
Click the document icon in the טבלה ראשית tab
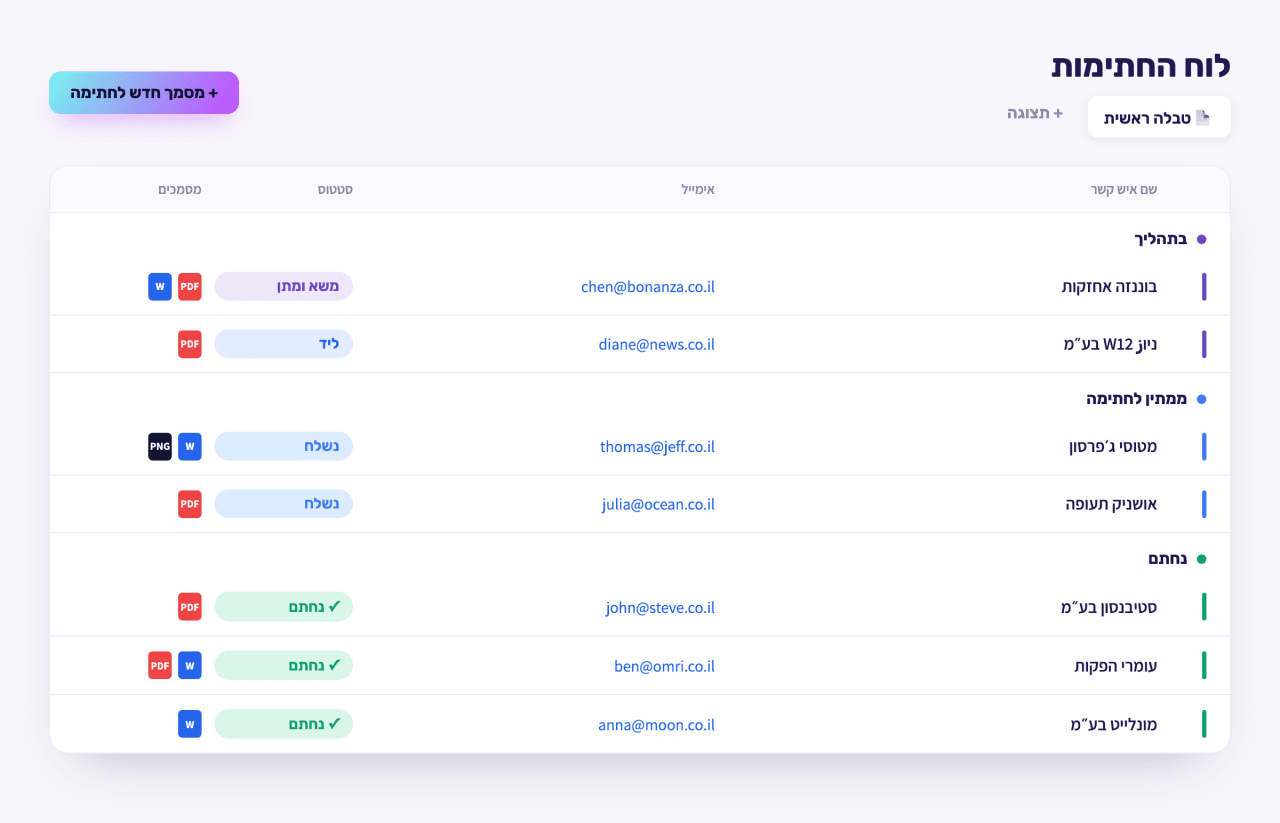click(1203, 118)
